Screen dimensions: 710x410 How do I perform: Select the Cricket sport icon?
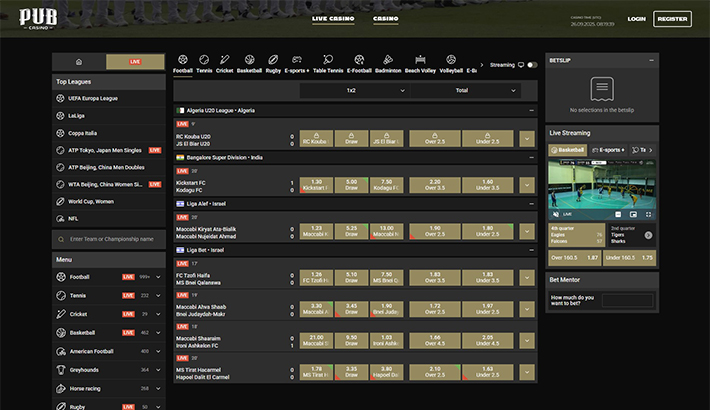point(224,64)
